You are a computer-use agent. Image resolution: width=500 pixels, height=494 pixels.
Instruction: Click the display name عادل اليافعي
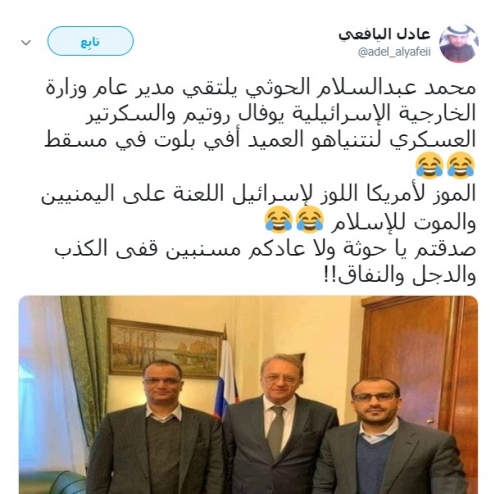click(385, 35)
